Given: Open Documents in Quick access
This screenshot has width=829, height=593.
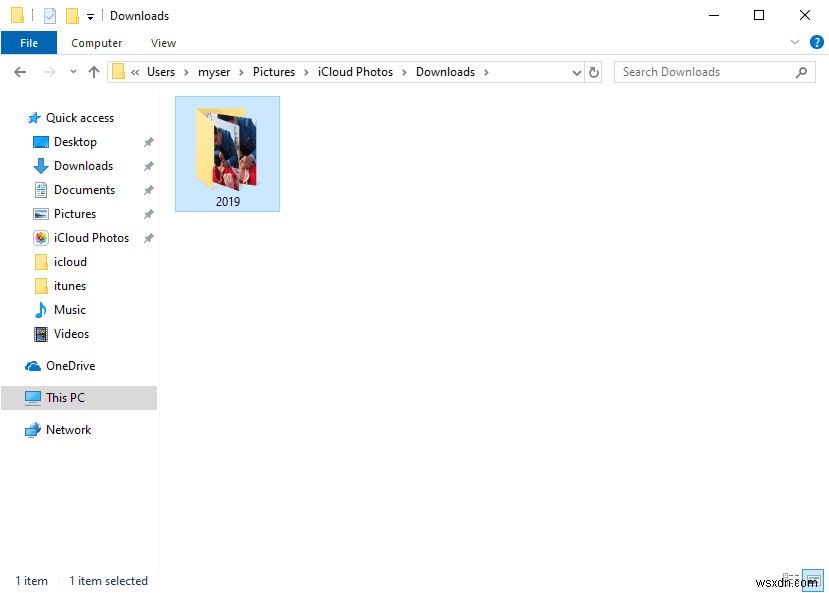Looking at the screenshot, I should coord(84,190).
